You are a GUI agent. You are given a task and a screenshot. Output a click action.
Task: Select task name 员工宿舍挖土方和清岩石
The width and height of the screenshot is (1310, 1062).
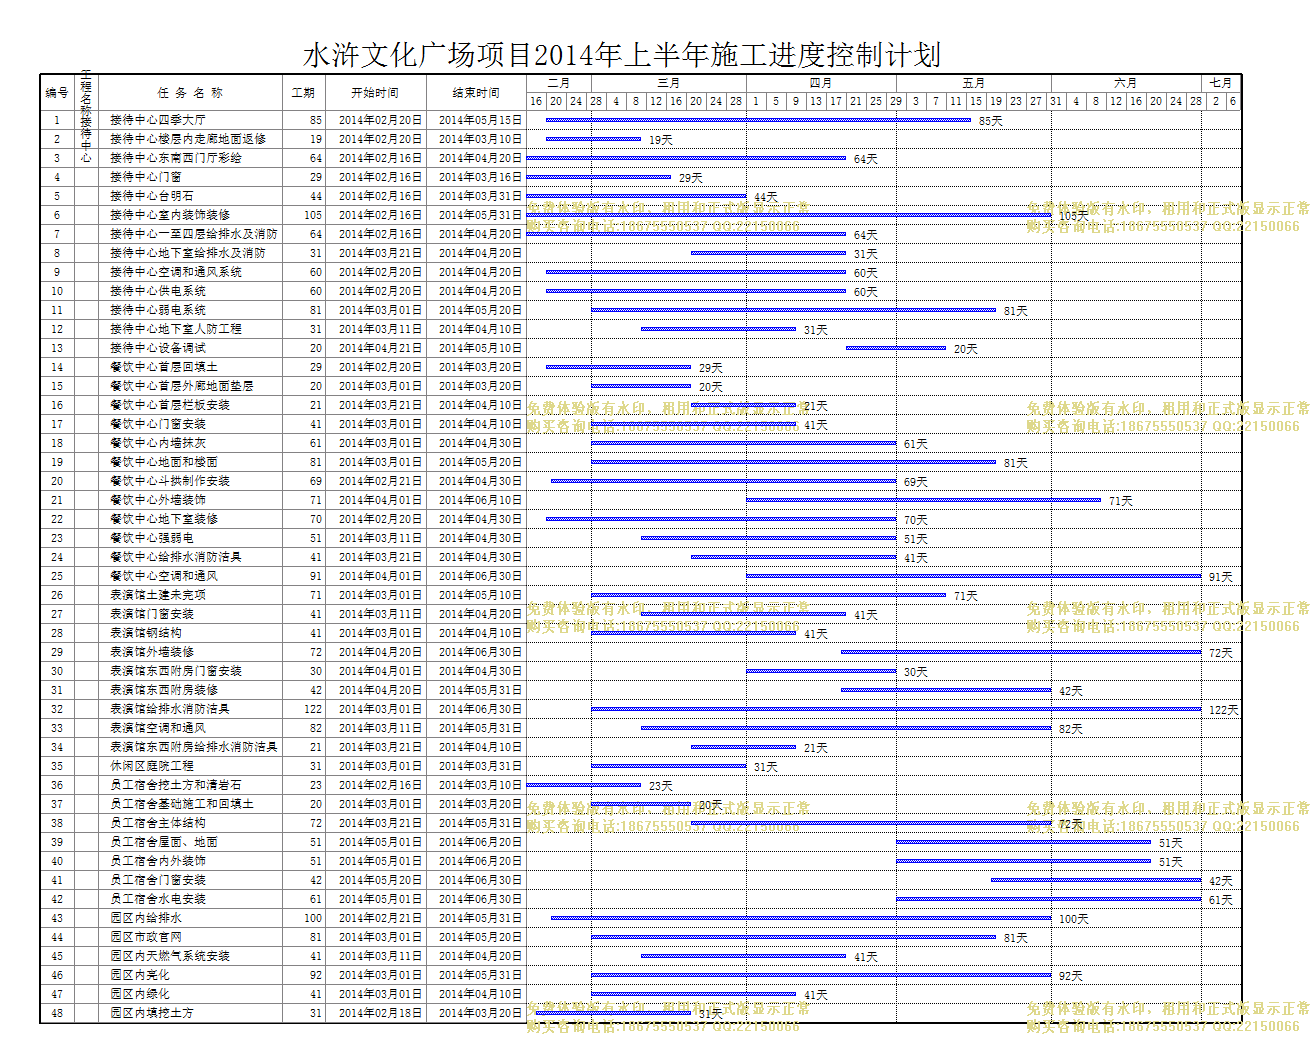tap(176, 785)
